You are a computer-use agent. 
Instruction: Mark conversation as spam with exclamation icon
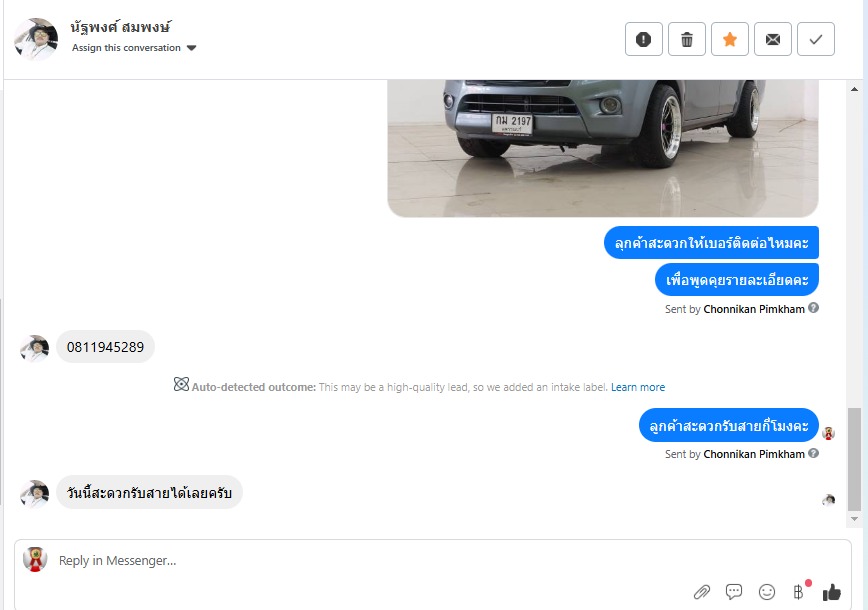pyautogui.click(x=643, y=39)
